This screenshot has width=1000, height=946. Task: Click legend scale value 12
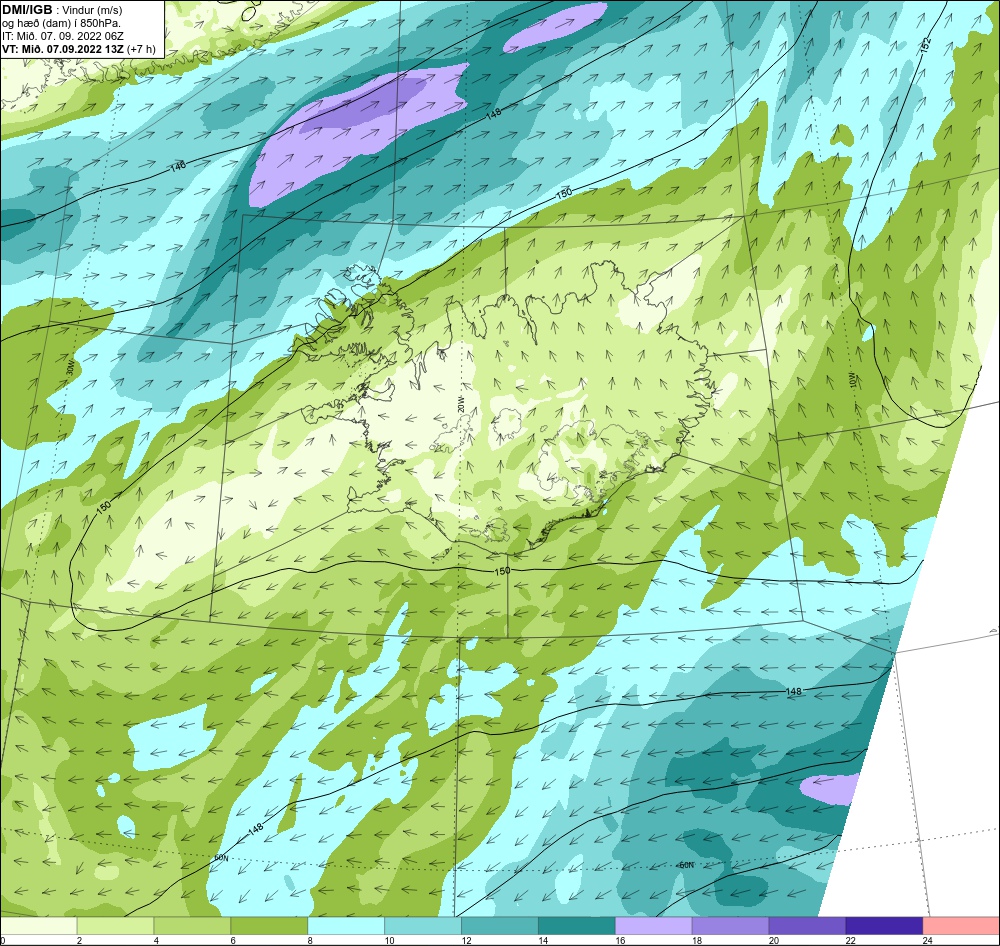pyautogui.click(x=466, y=940)
